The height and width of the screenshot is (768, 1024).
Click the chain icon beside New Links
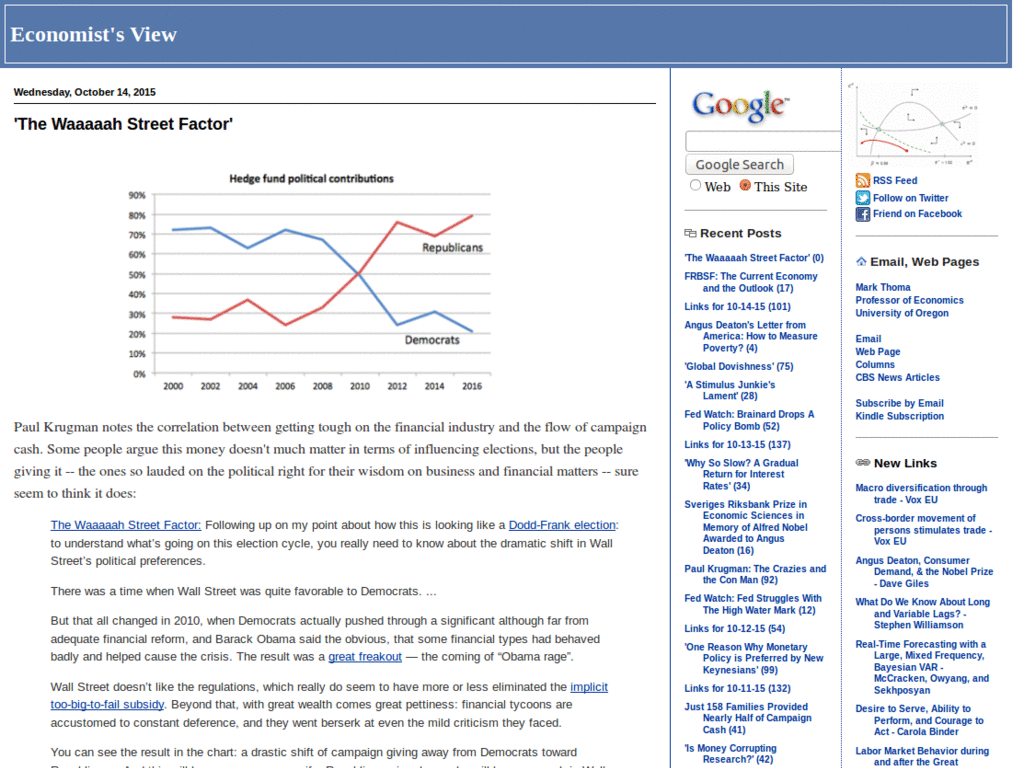click(862, 463)
